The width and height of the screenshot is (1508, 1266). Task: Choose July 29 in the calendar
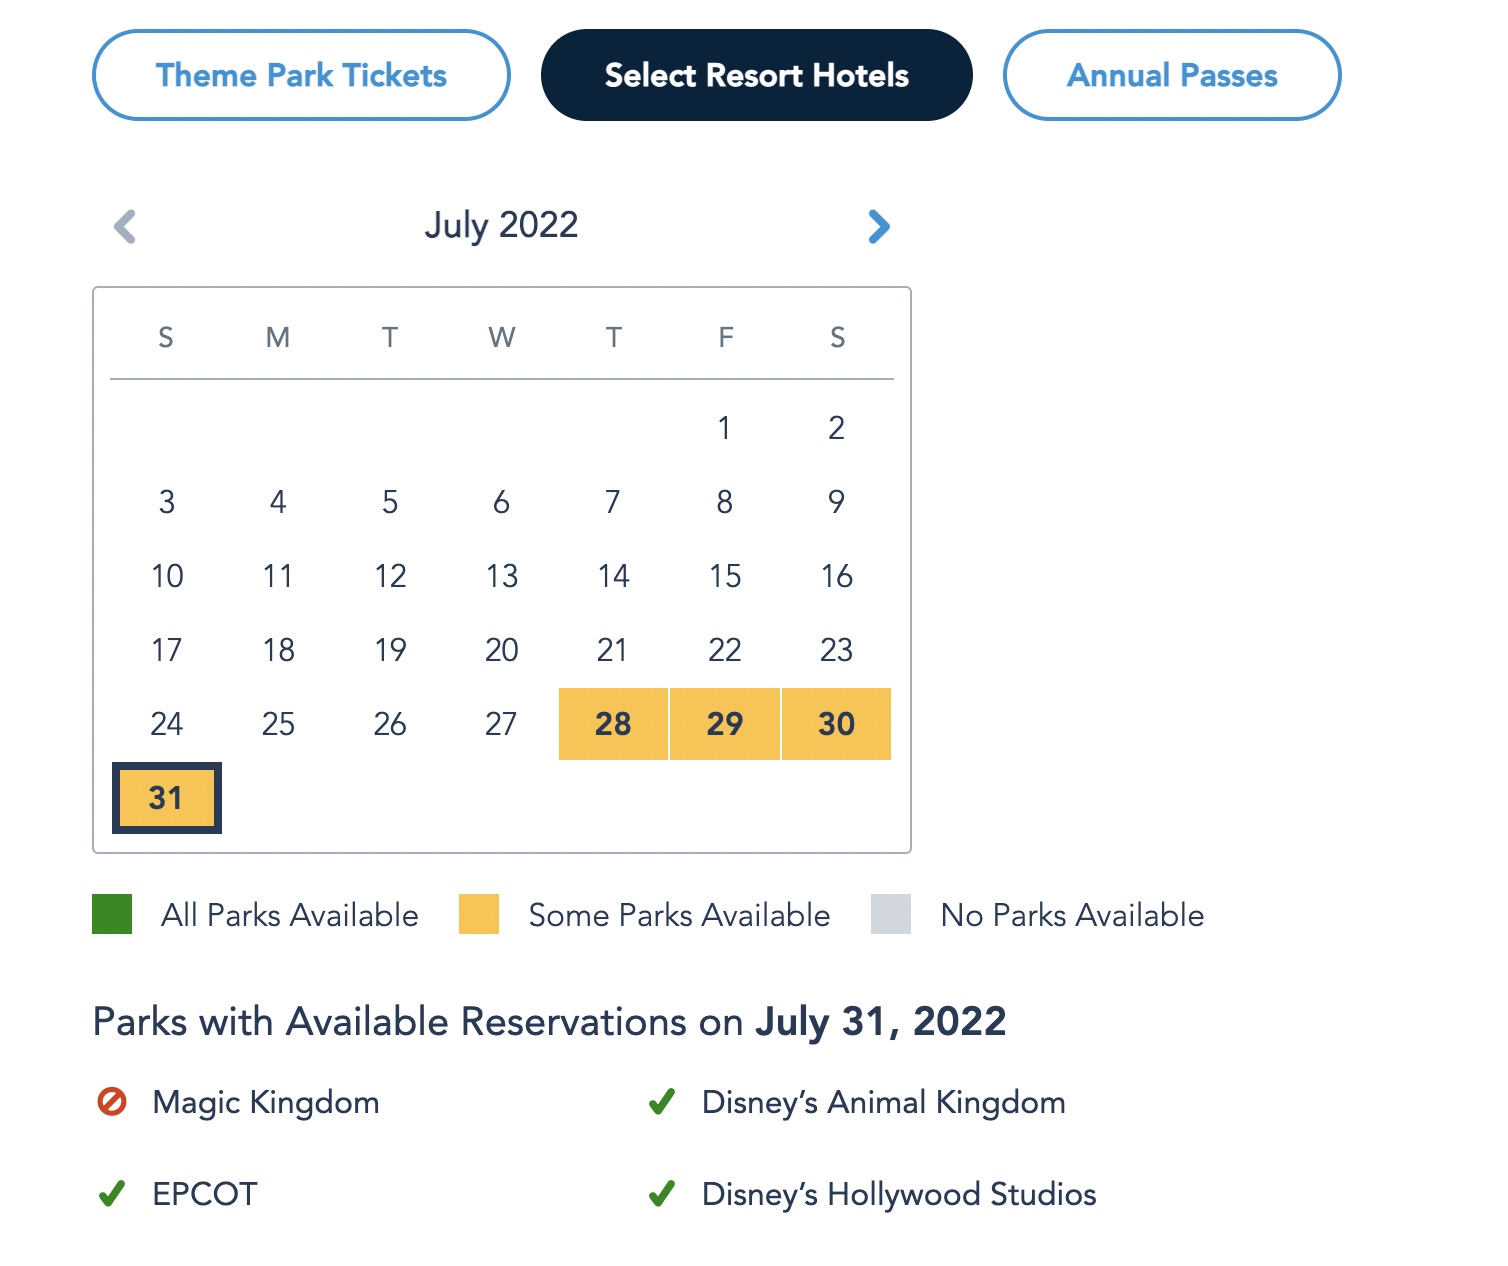(x=725, y=724)
